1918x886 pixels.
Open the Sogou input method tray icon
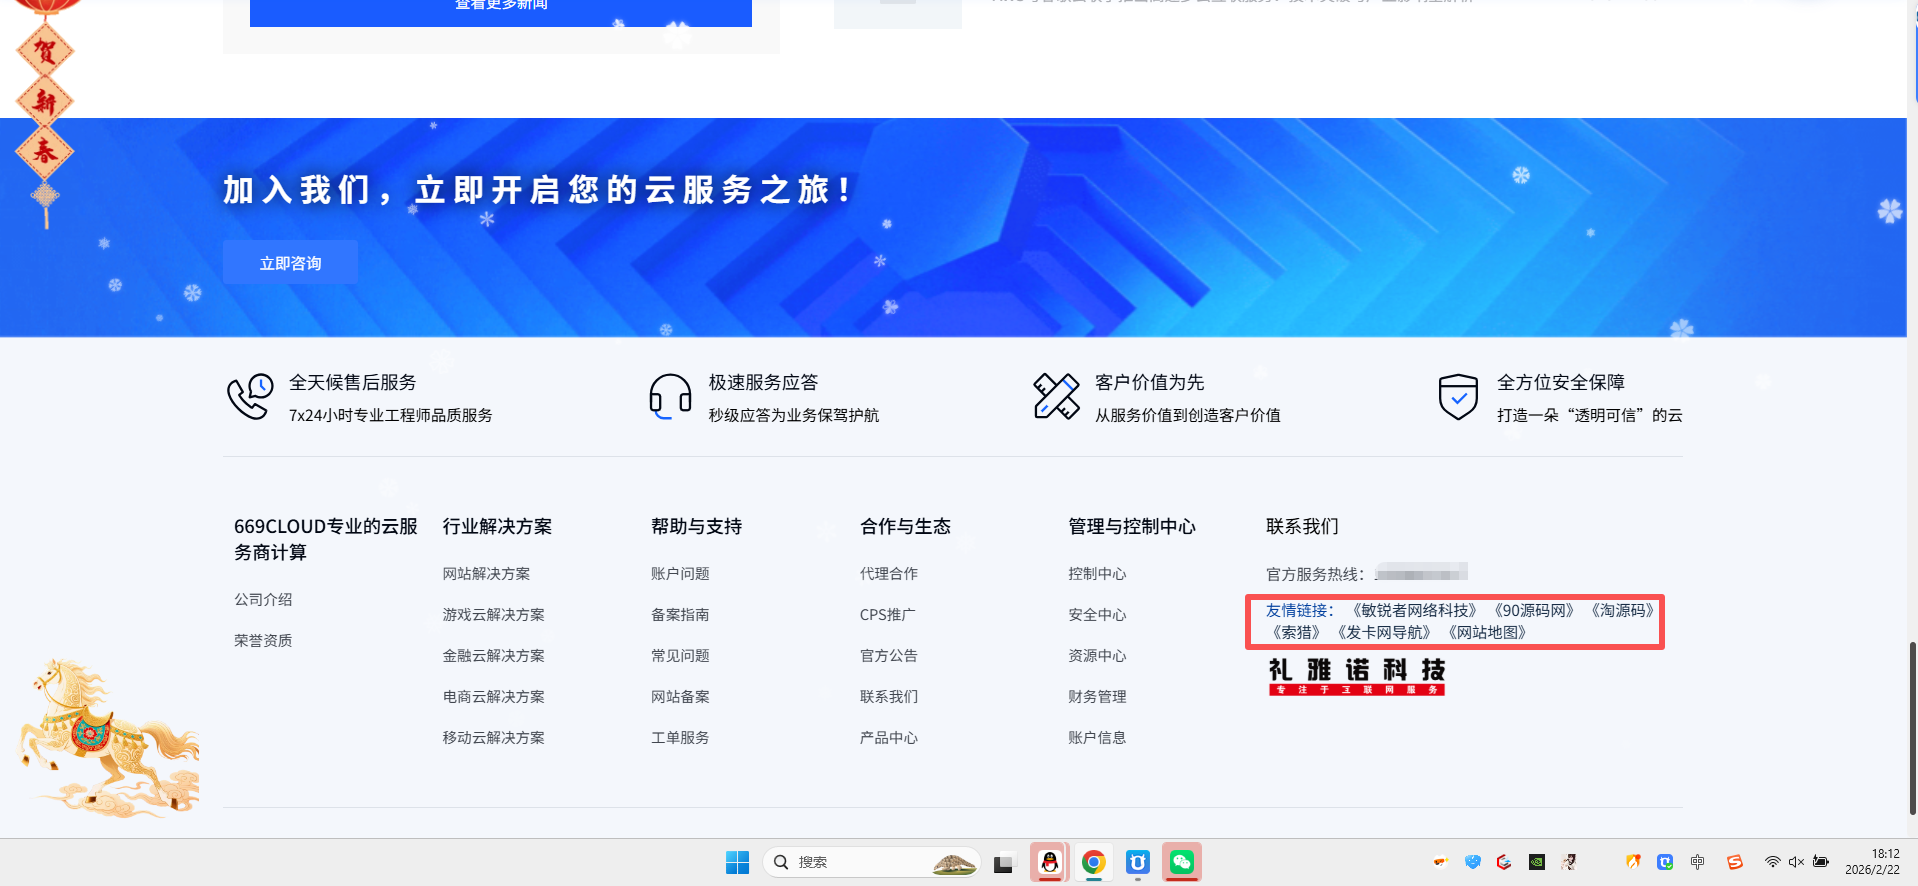click(x=1735, y=862)
